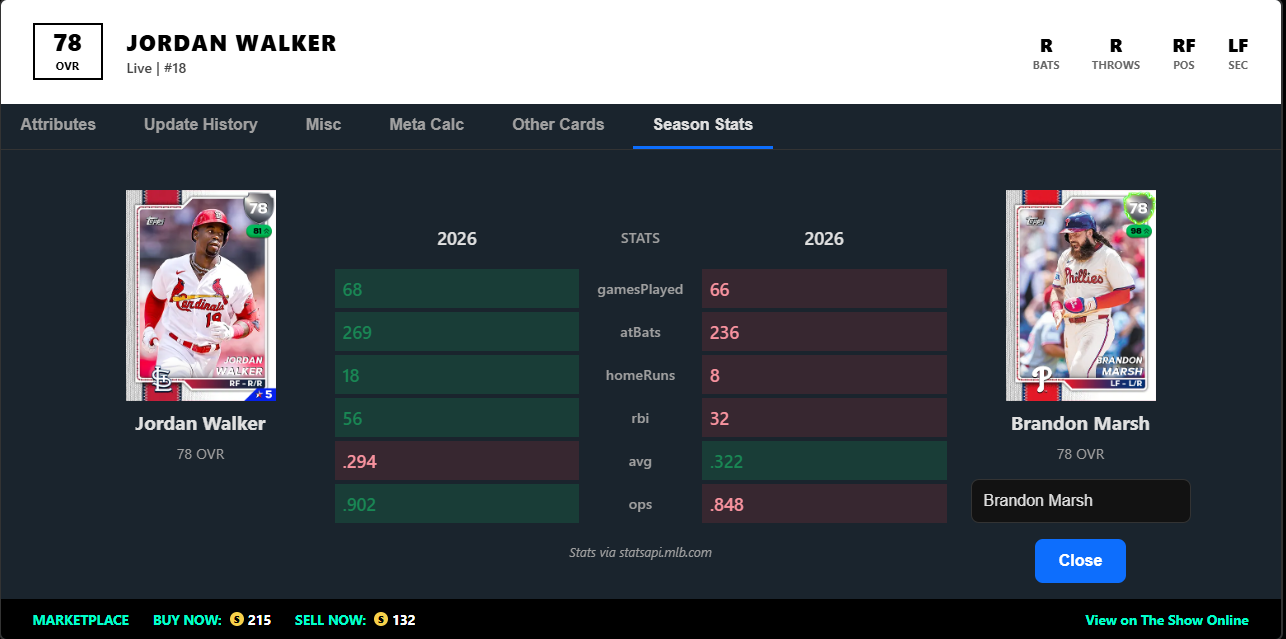The height and width of the screenshot is (639, 1286).
Task: Click the Brandon Marsh name below card
Action: tap(1081, 423)
